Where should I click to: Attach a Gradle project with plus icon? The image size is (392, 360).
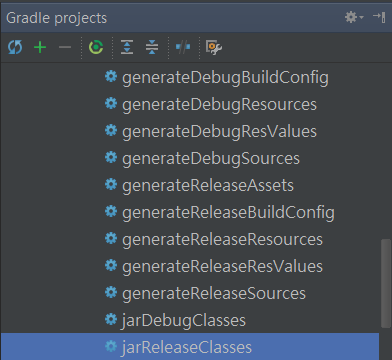[x=40, y=47]
